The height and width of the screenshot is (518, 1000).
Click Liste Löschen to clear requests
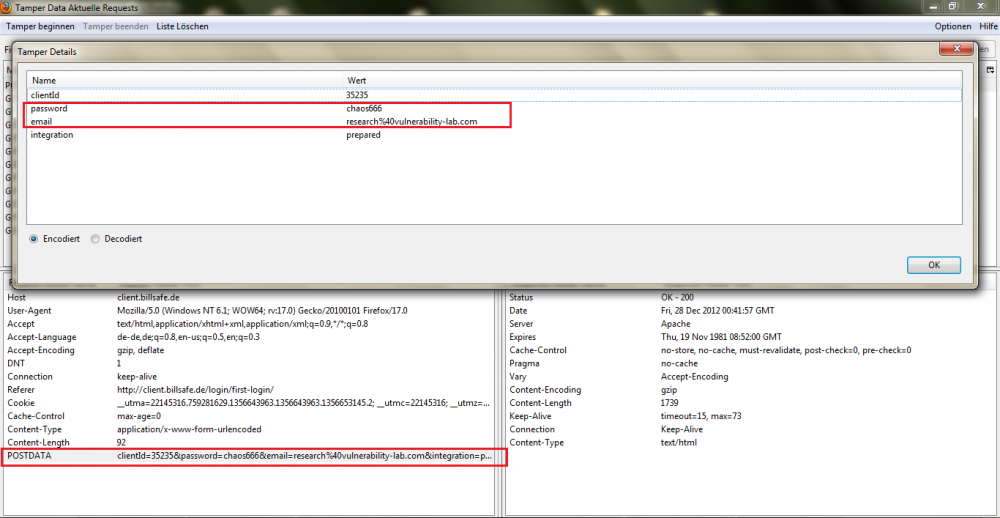coord(185,26)
